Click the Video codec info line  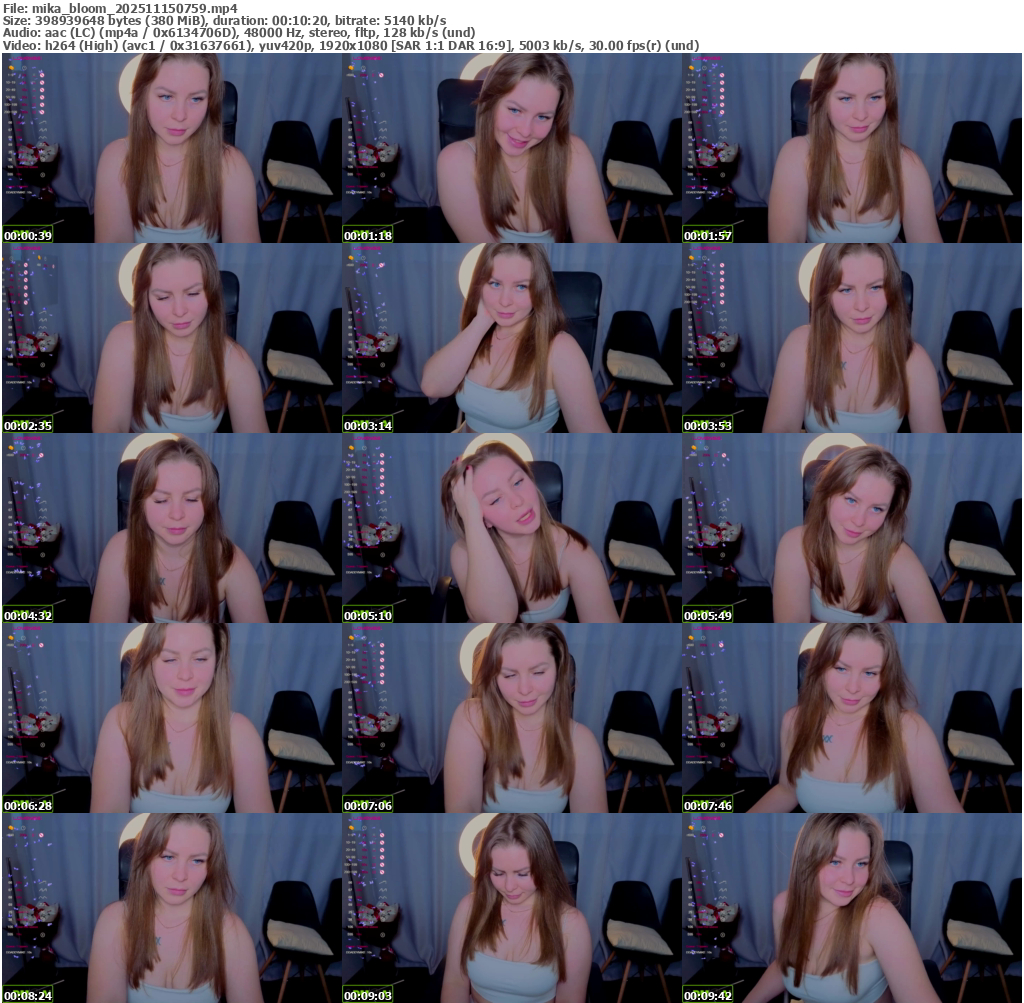(350, 45)
